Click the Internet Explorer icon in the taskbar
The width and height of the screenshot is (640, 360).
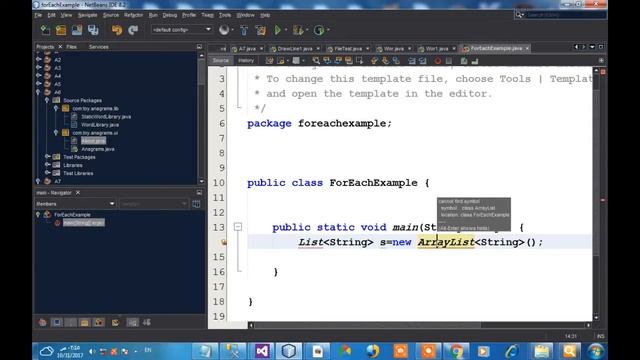[512, 351]
